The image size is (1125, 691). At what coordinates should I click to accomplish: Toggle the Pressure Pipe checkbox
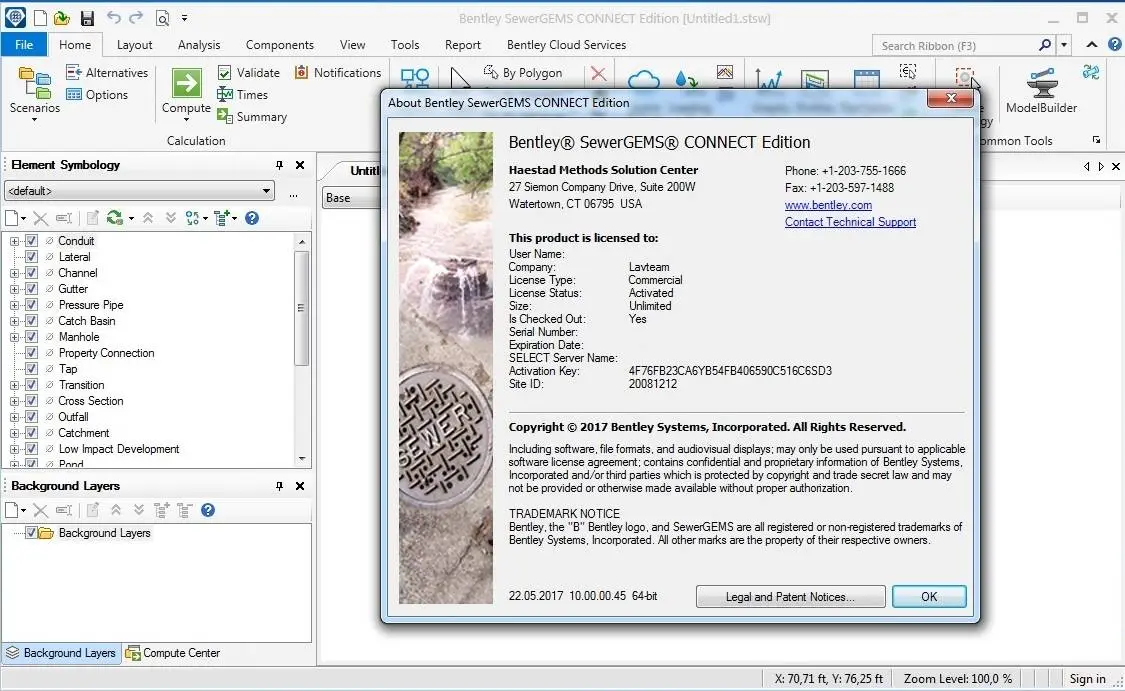point(31,305)
